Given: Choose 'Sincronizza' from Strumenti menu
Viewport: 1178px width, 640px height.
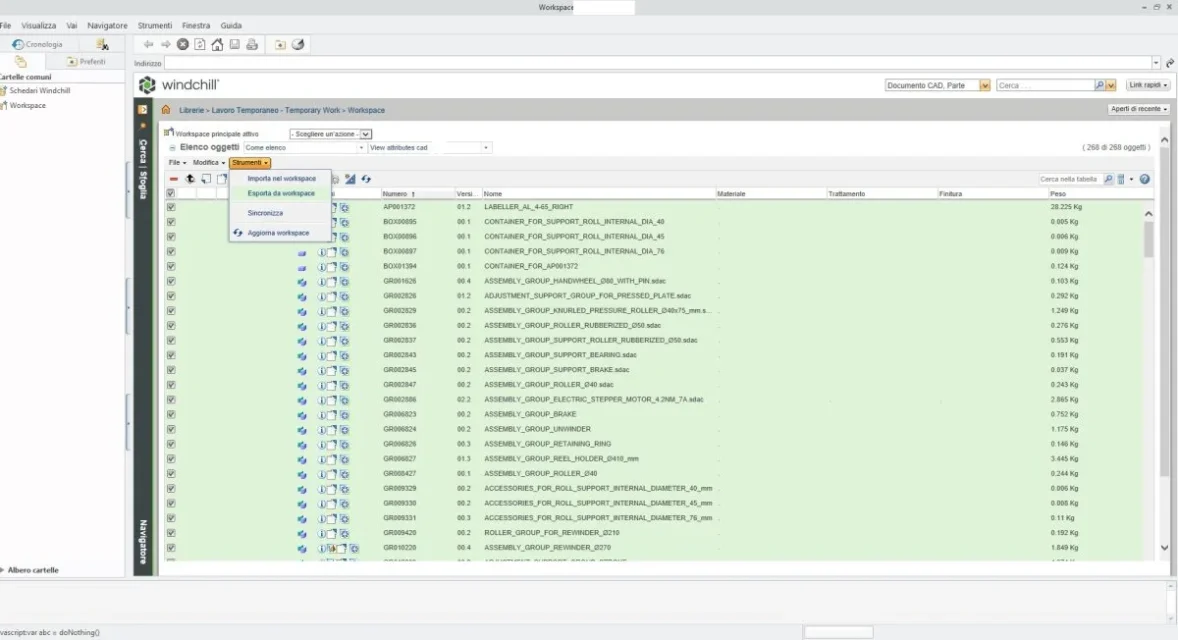Looking at the screenshot, I should 265,213.
